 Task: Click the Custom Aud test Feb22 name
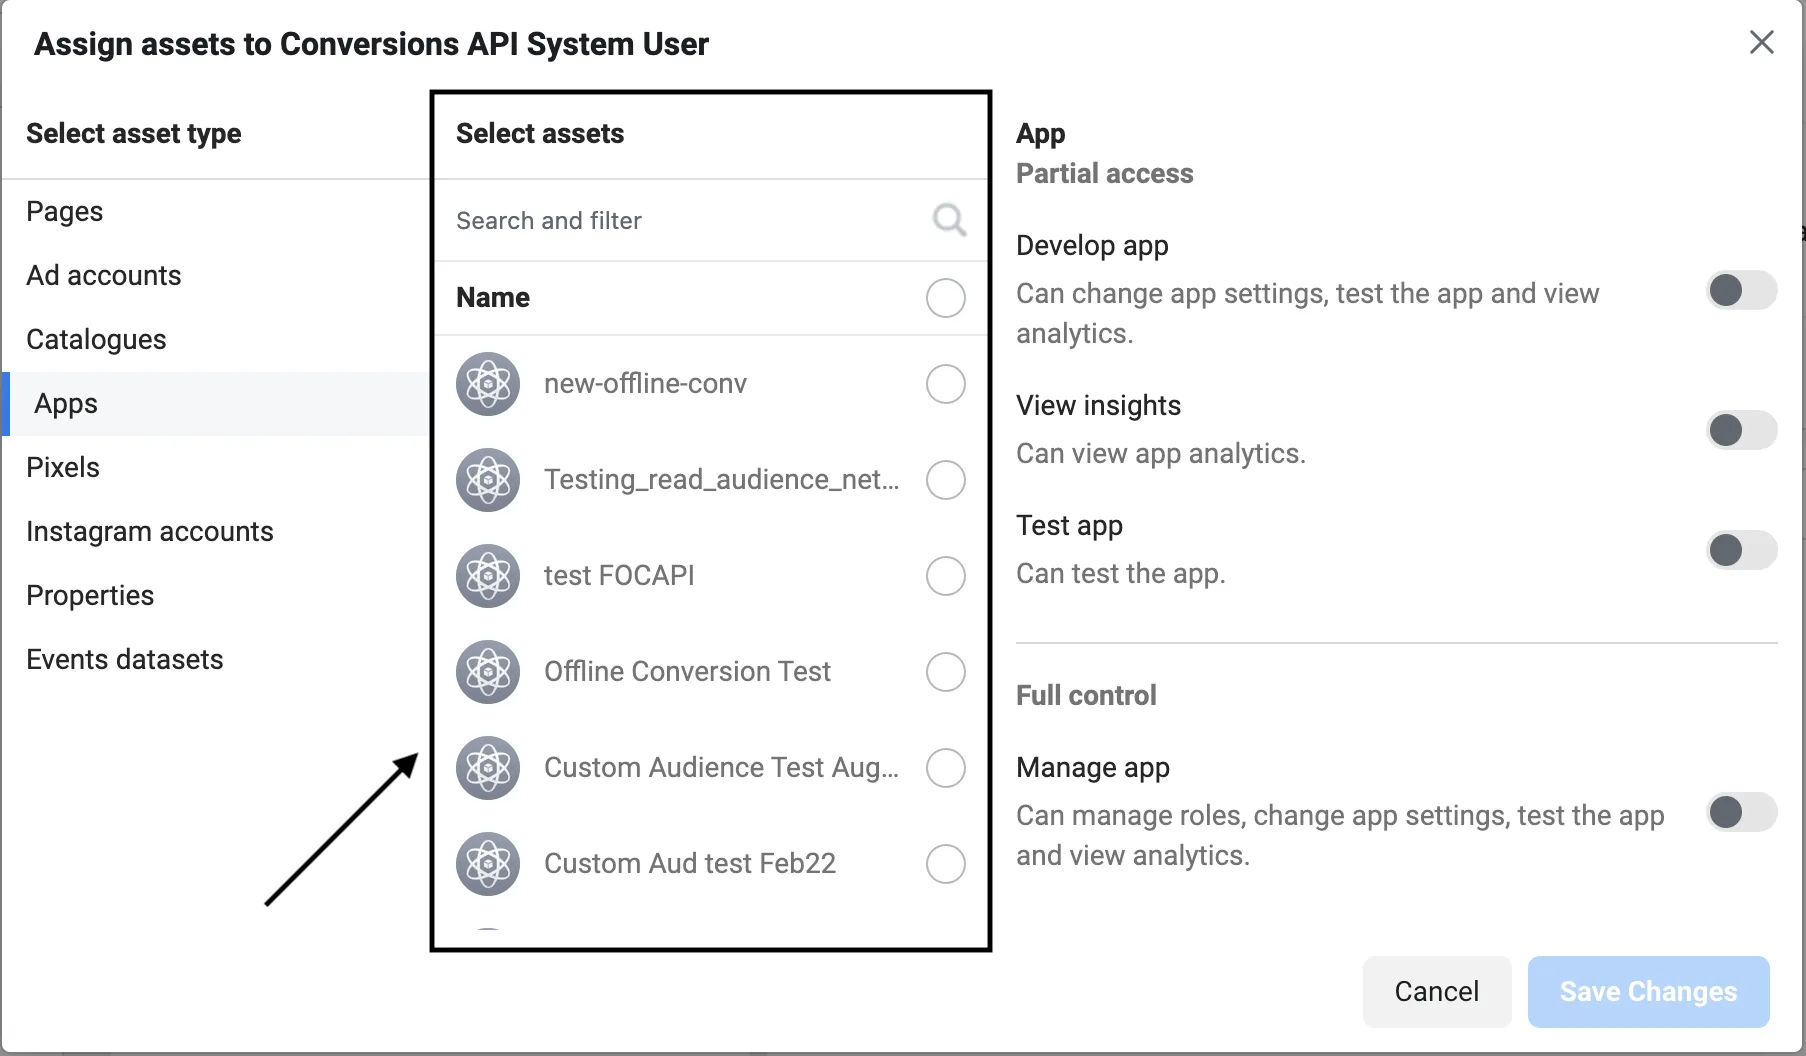coord(690,864)
